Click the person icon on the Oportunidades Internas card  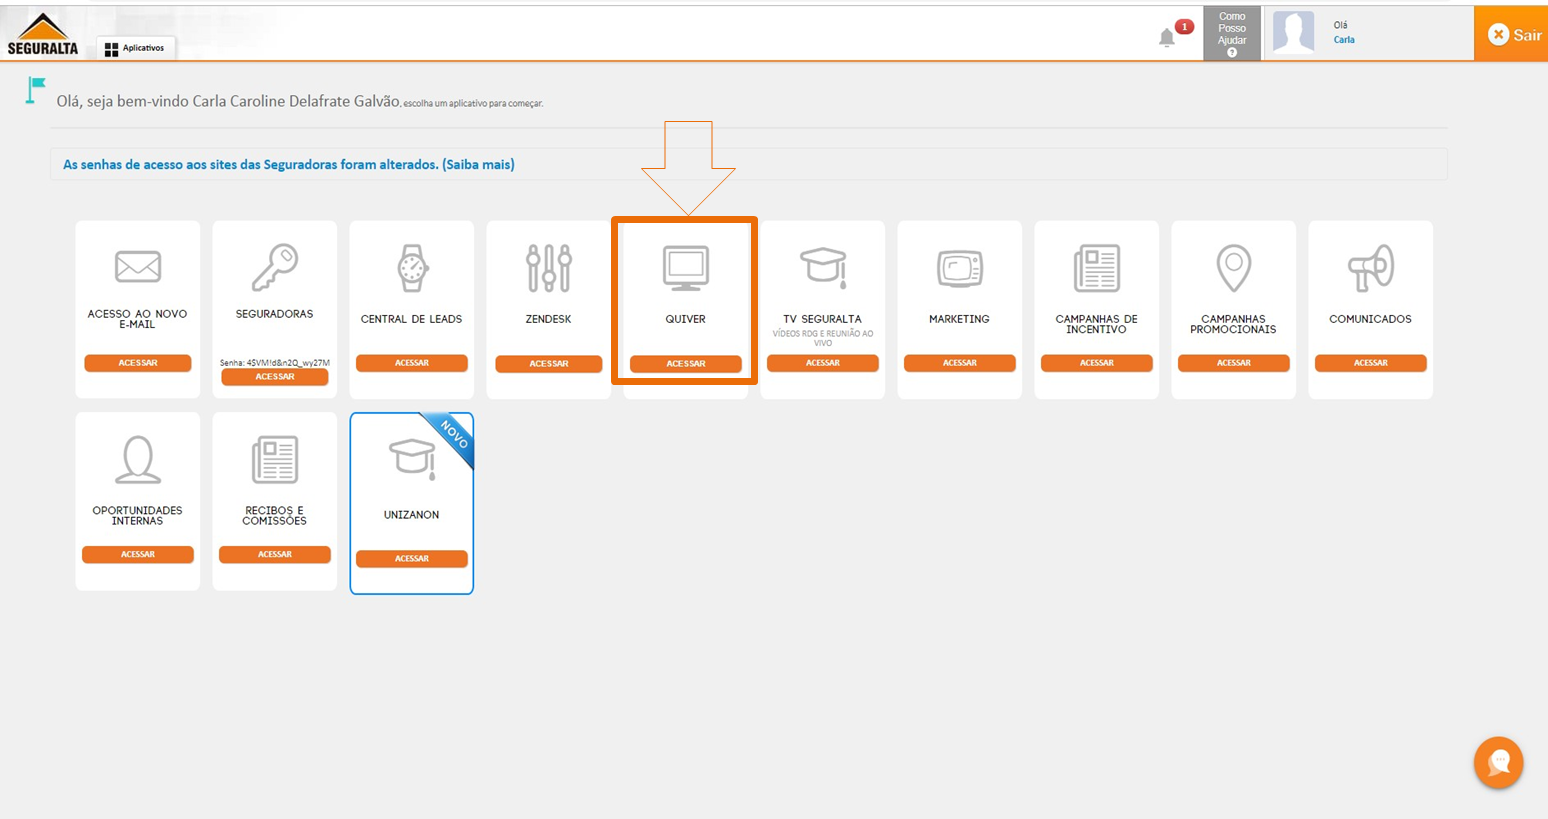click(x=138, y=460)
